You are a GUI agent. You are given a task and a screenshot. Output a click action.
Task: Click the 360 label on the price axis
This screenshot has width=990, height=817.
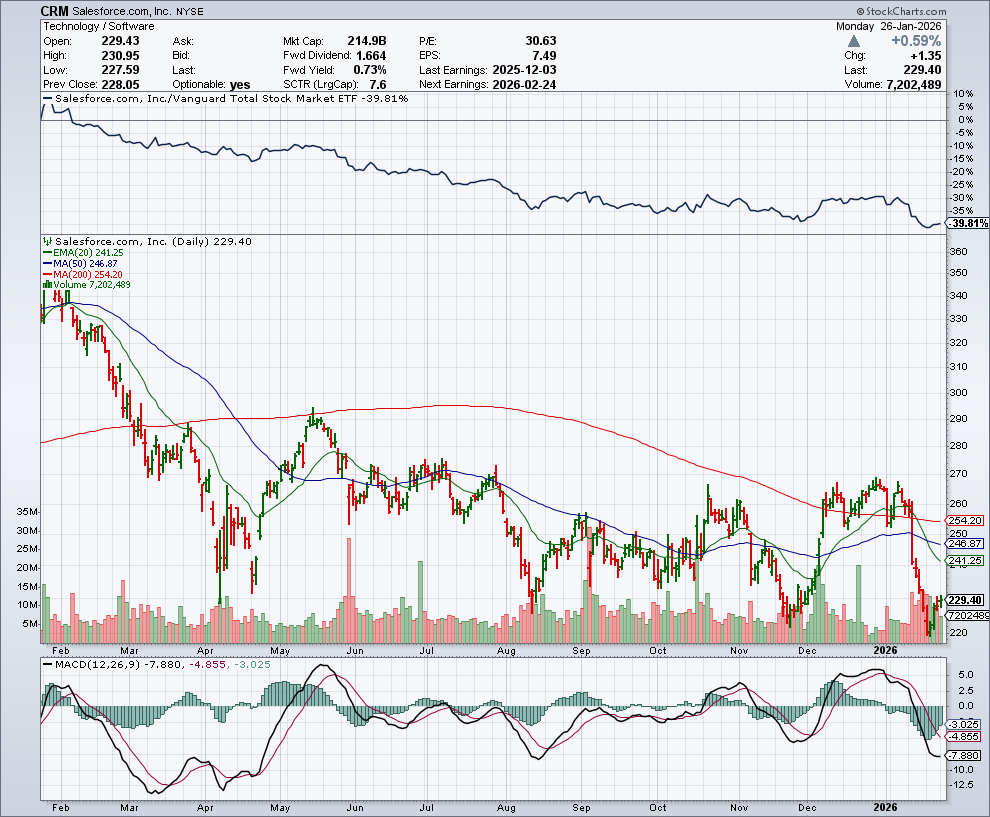(958, 251)
